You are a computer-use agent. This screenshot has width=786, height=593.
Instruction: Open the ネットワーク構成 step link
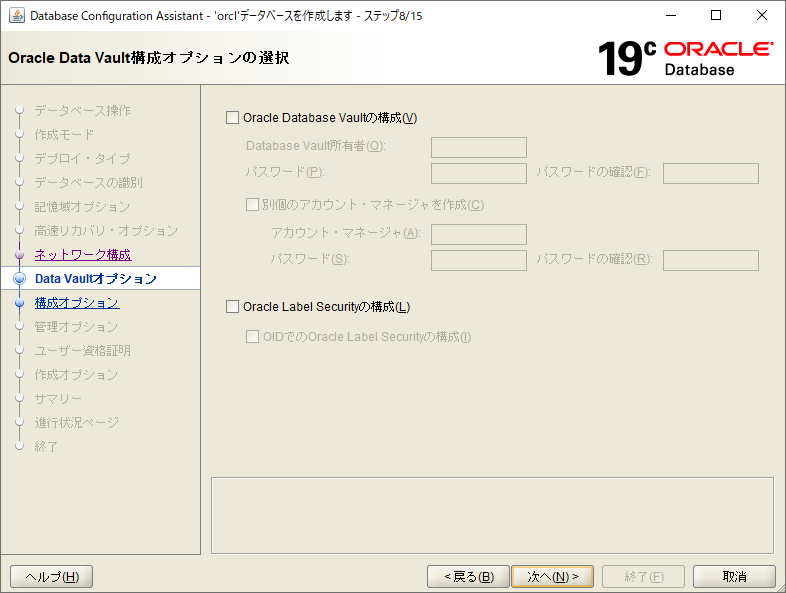[83, 255]
